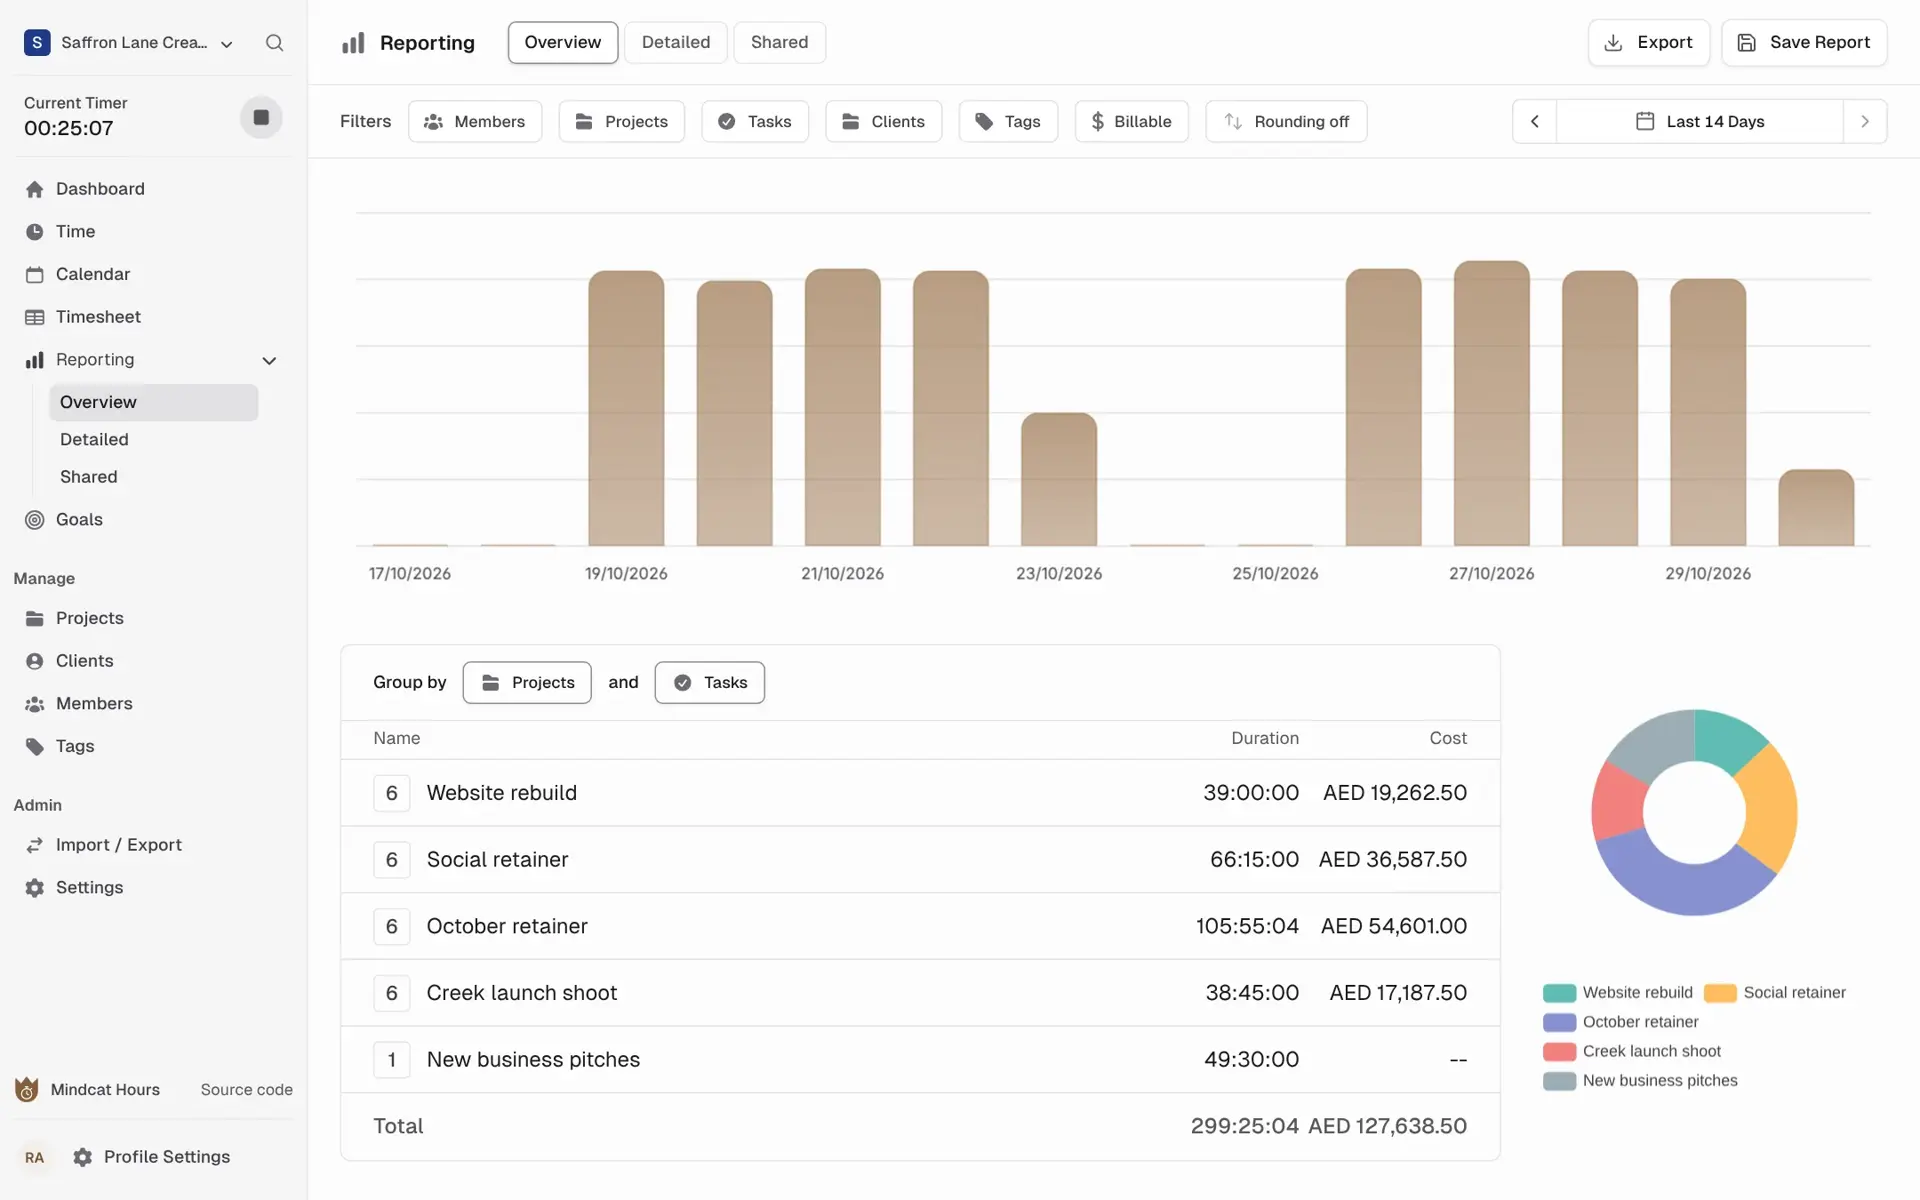Image resolution: width=1920 pixels, height=1200 pixels.
Task: Click the RA user avatar
Action: point(35,1157)
